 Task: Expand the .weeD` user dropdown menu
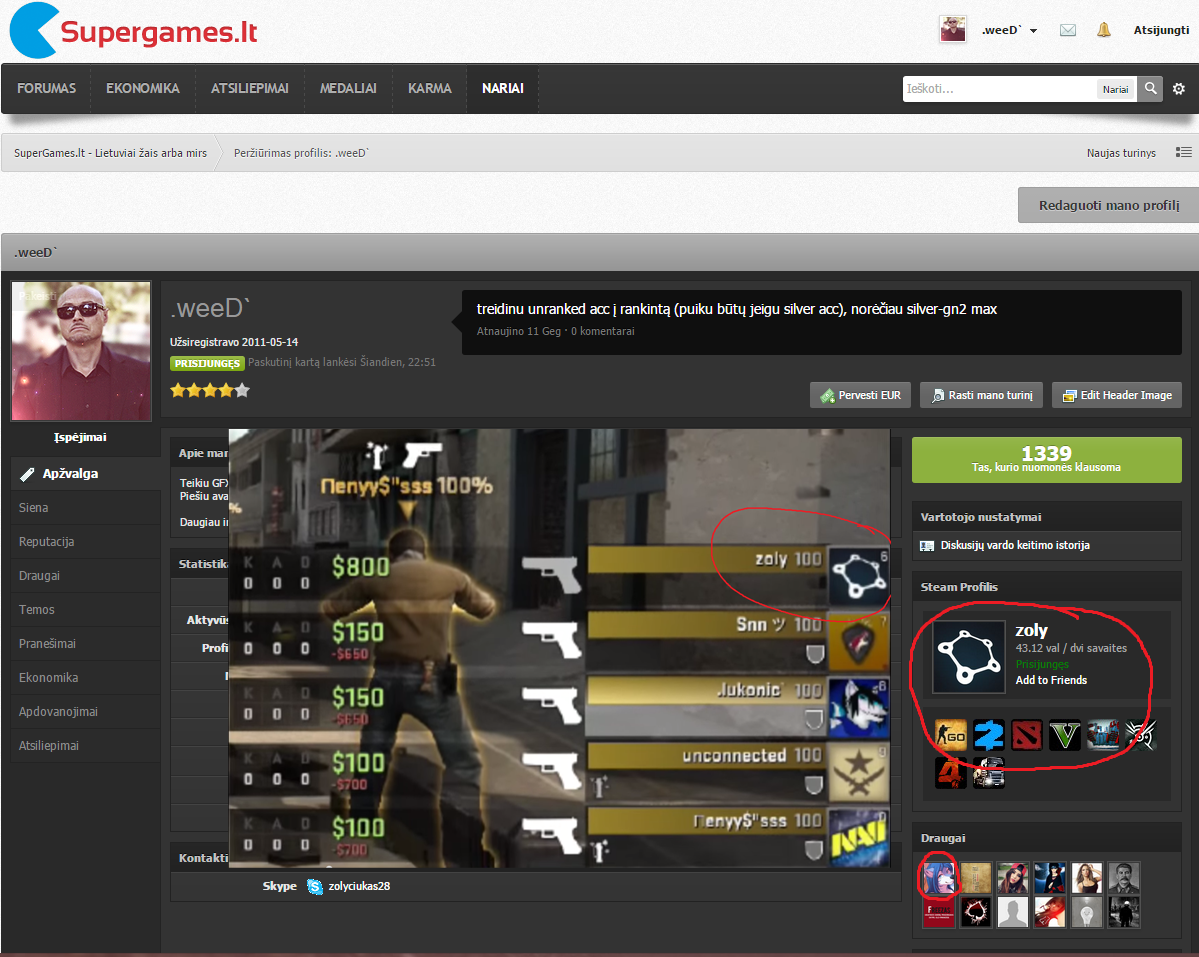tap(1009, 31)
